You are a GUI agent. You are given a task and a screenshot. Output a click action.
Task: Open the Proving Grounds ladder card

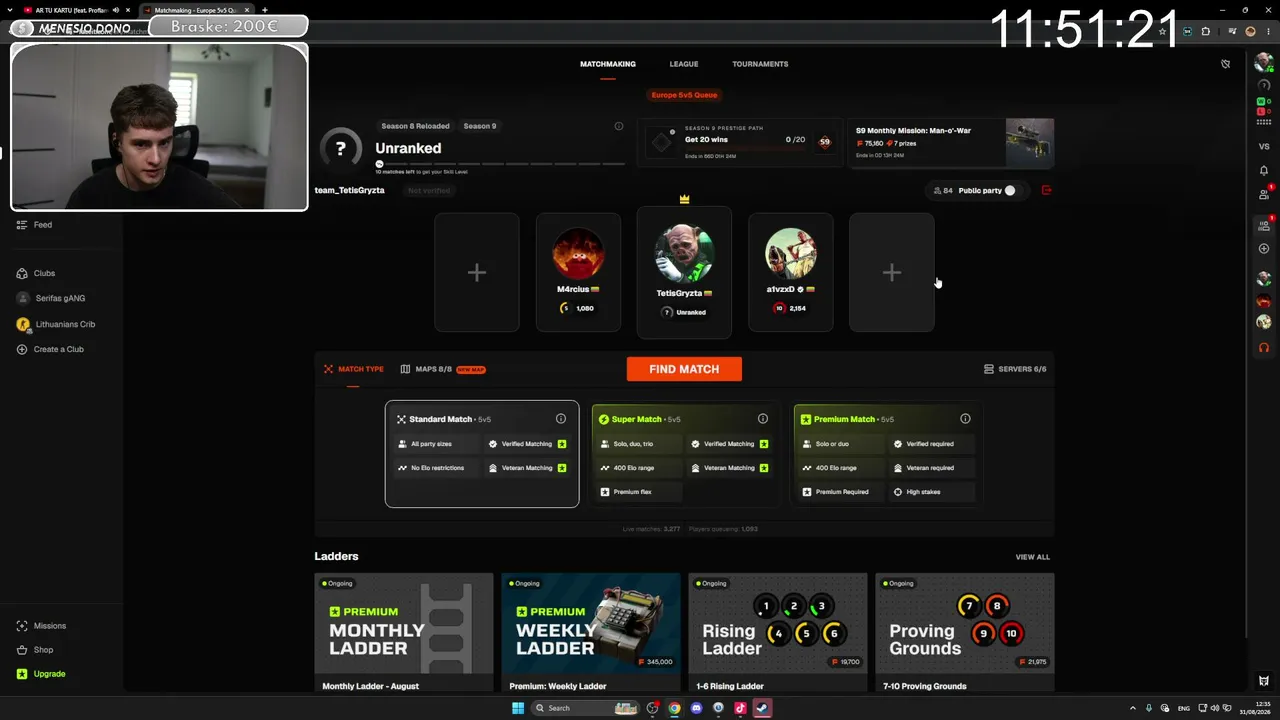tap(965, 632)
